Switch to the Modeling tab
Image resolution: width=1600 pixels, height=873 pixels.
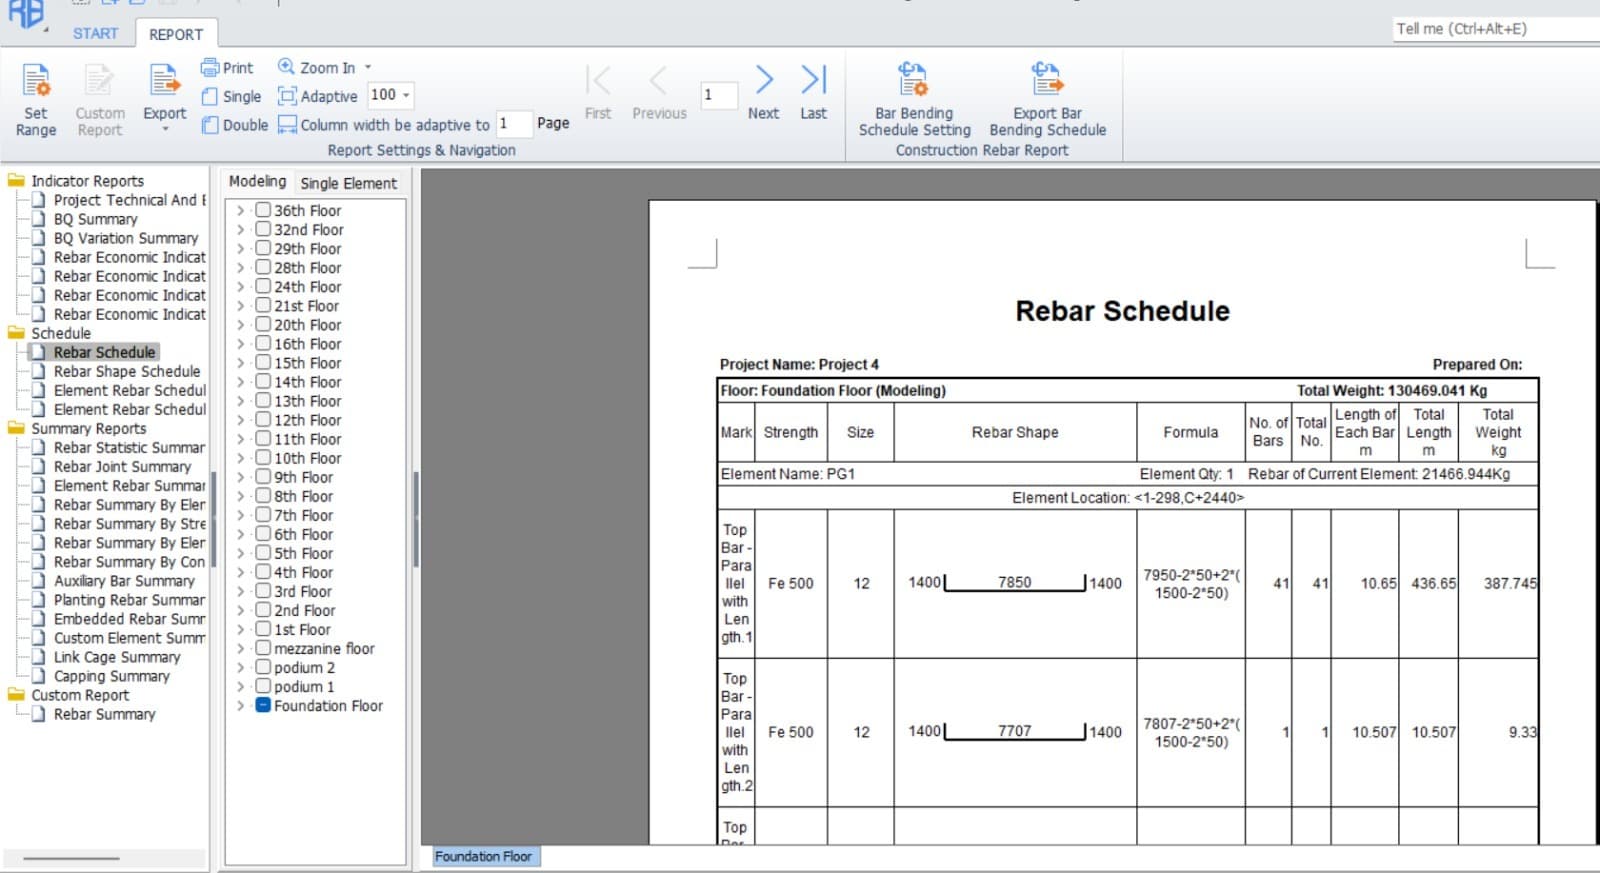[257, 181]
